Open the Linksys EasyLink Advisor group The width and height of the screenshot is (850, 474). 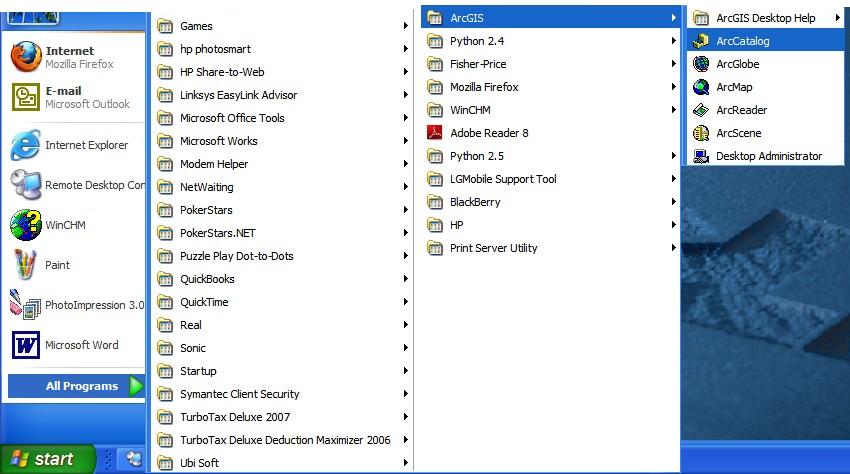282,95
